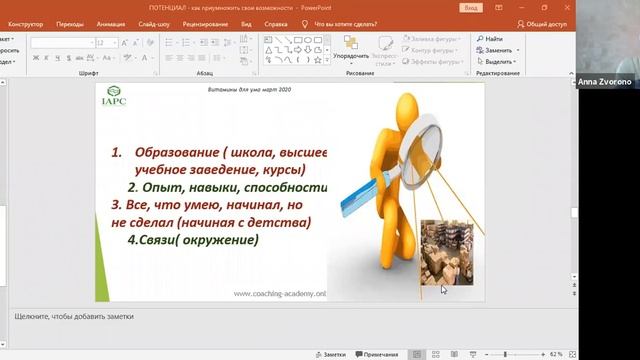Viewport: 640px width, 360px height.
Task: Select the star shape in gallery
Action: tap(318, 60)
